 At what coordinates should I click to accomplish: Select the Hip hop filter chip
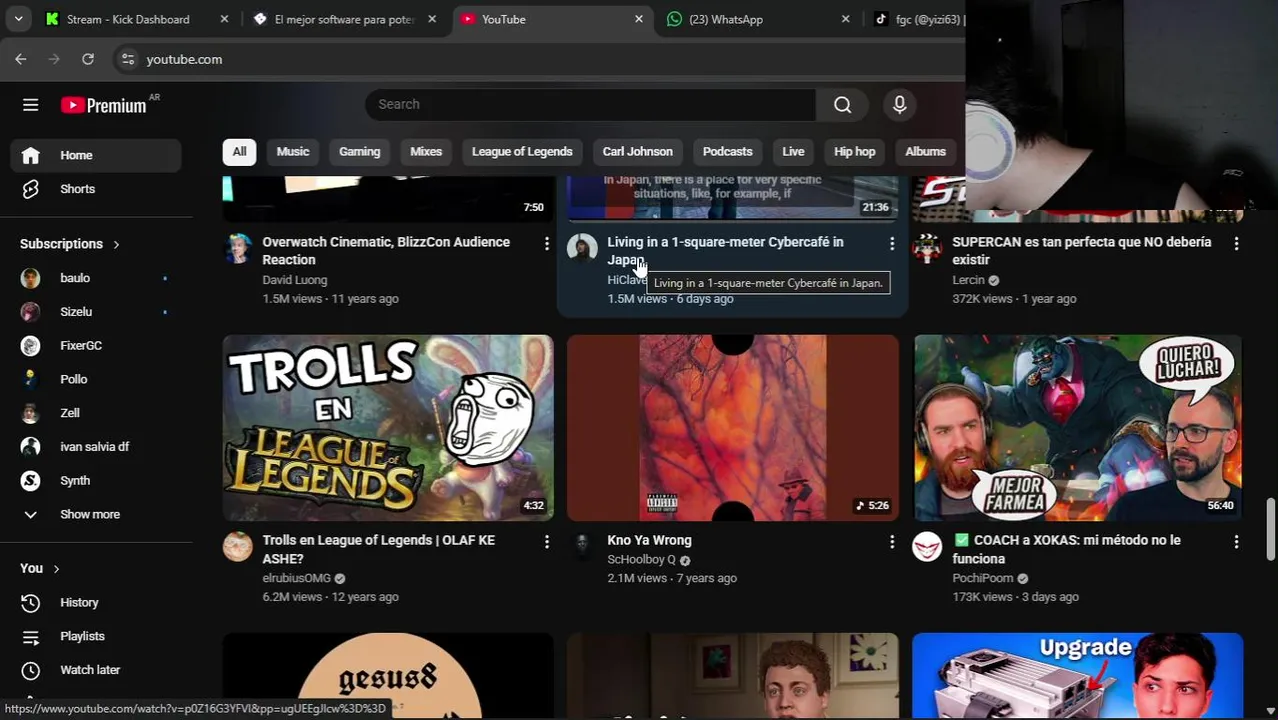[855, 152]
